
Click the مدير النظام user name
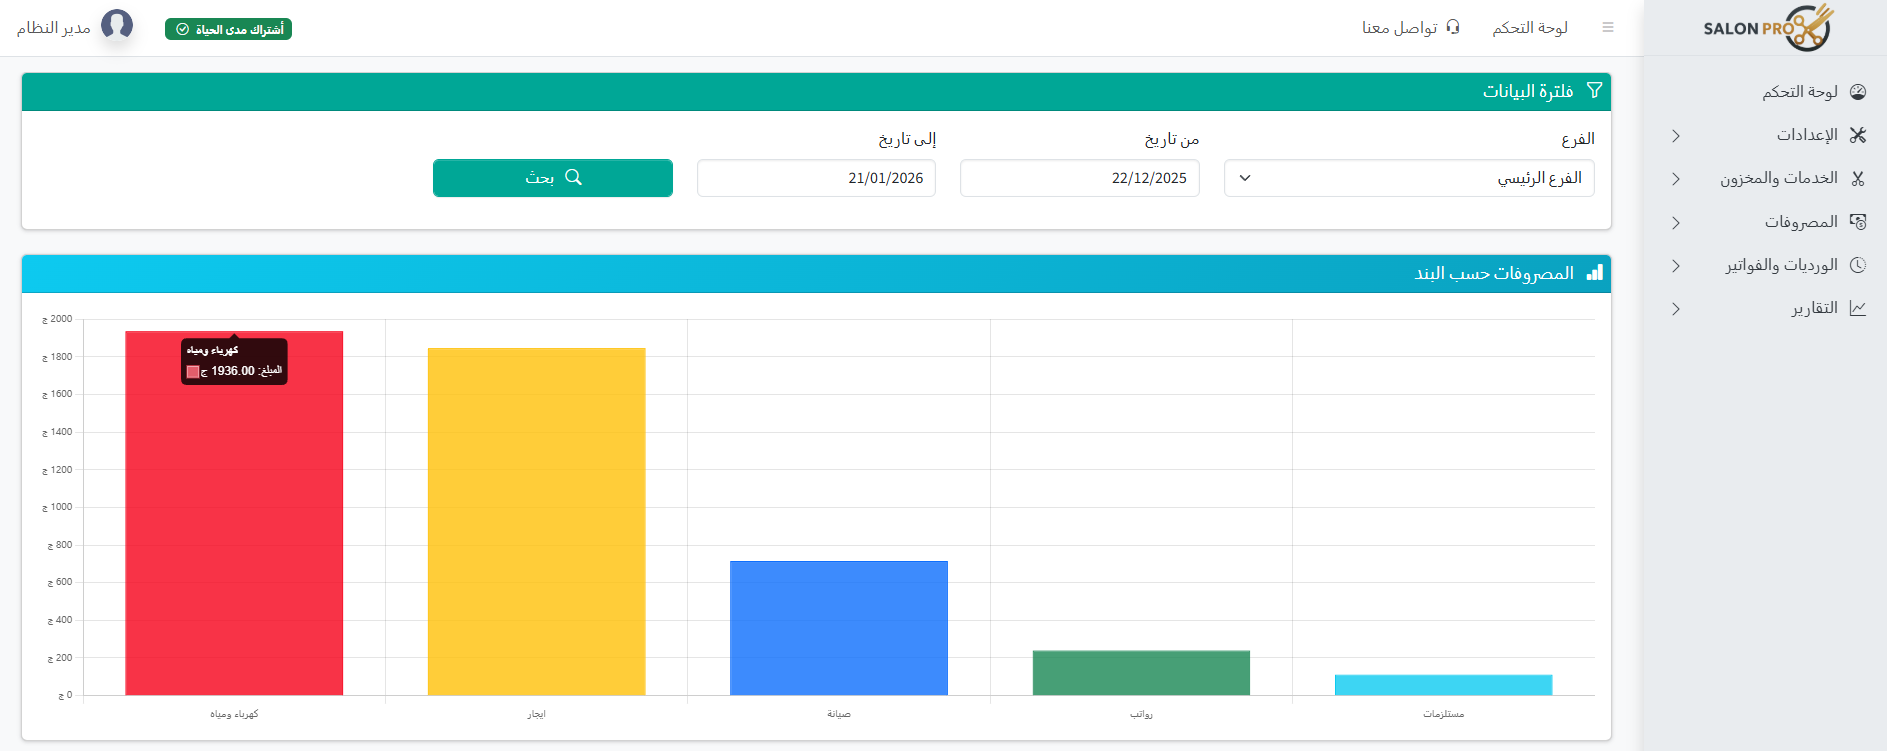click(54, 28)
